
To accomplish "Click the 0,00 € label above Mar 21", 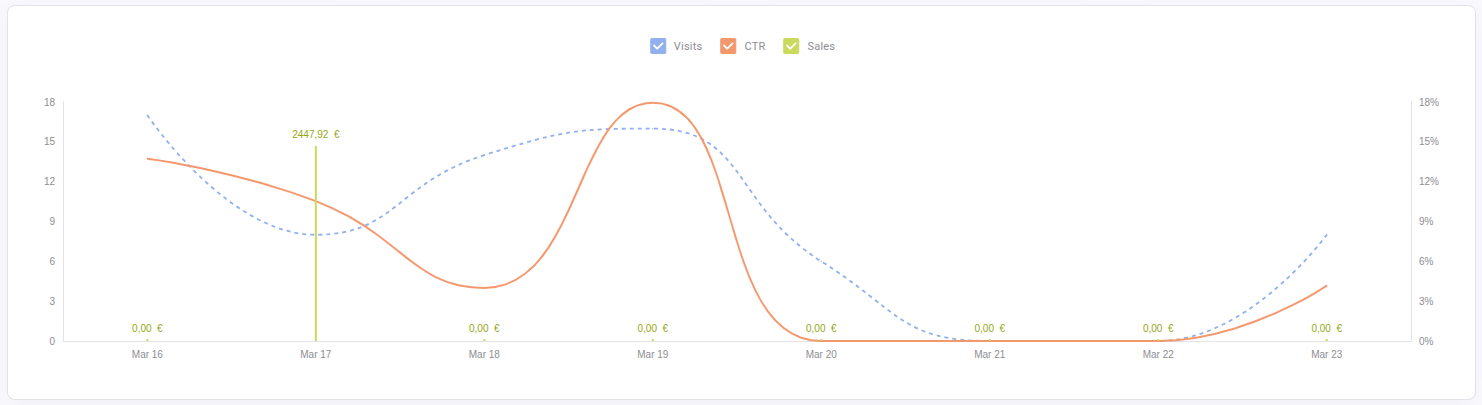I will [x=989, y=328].
